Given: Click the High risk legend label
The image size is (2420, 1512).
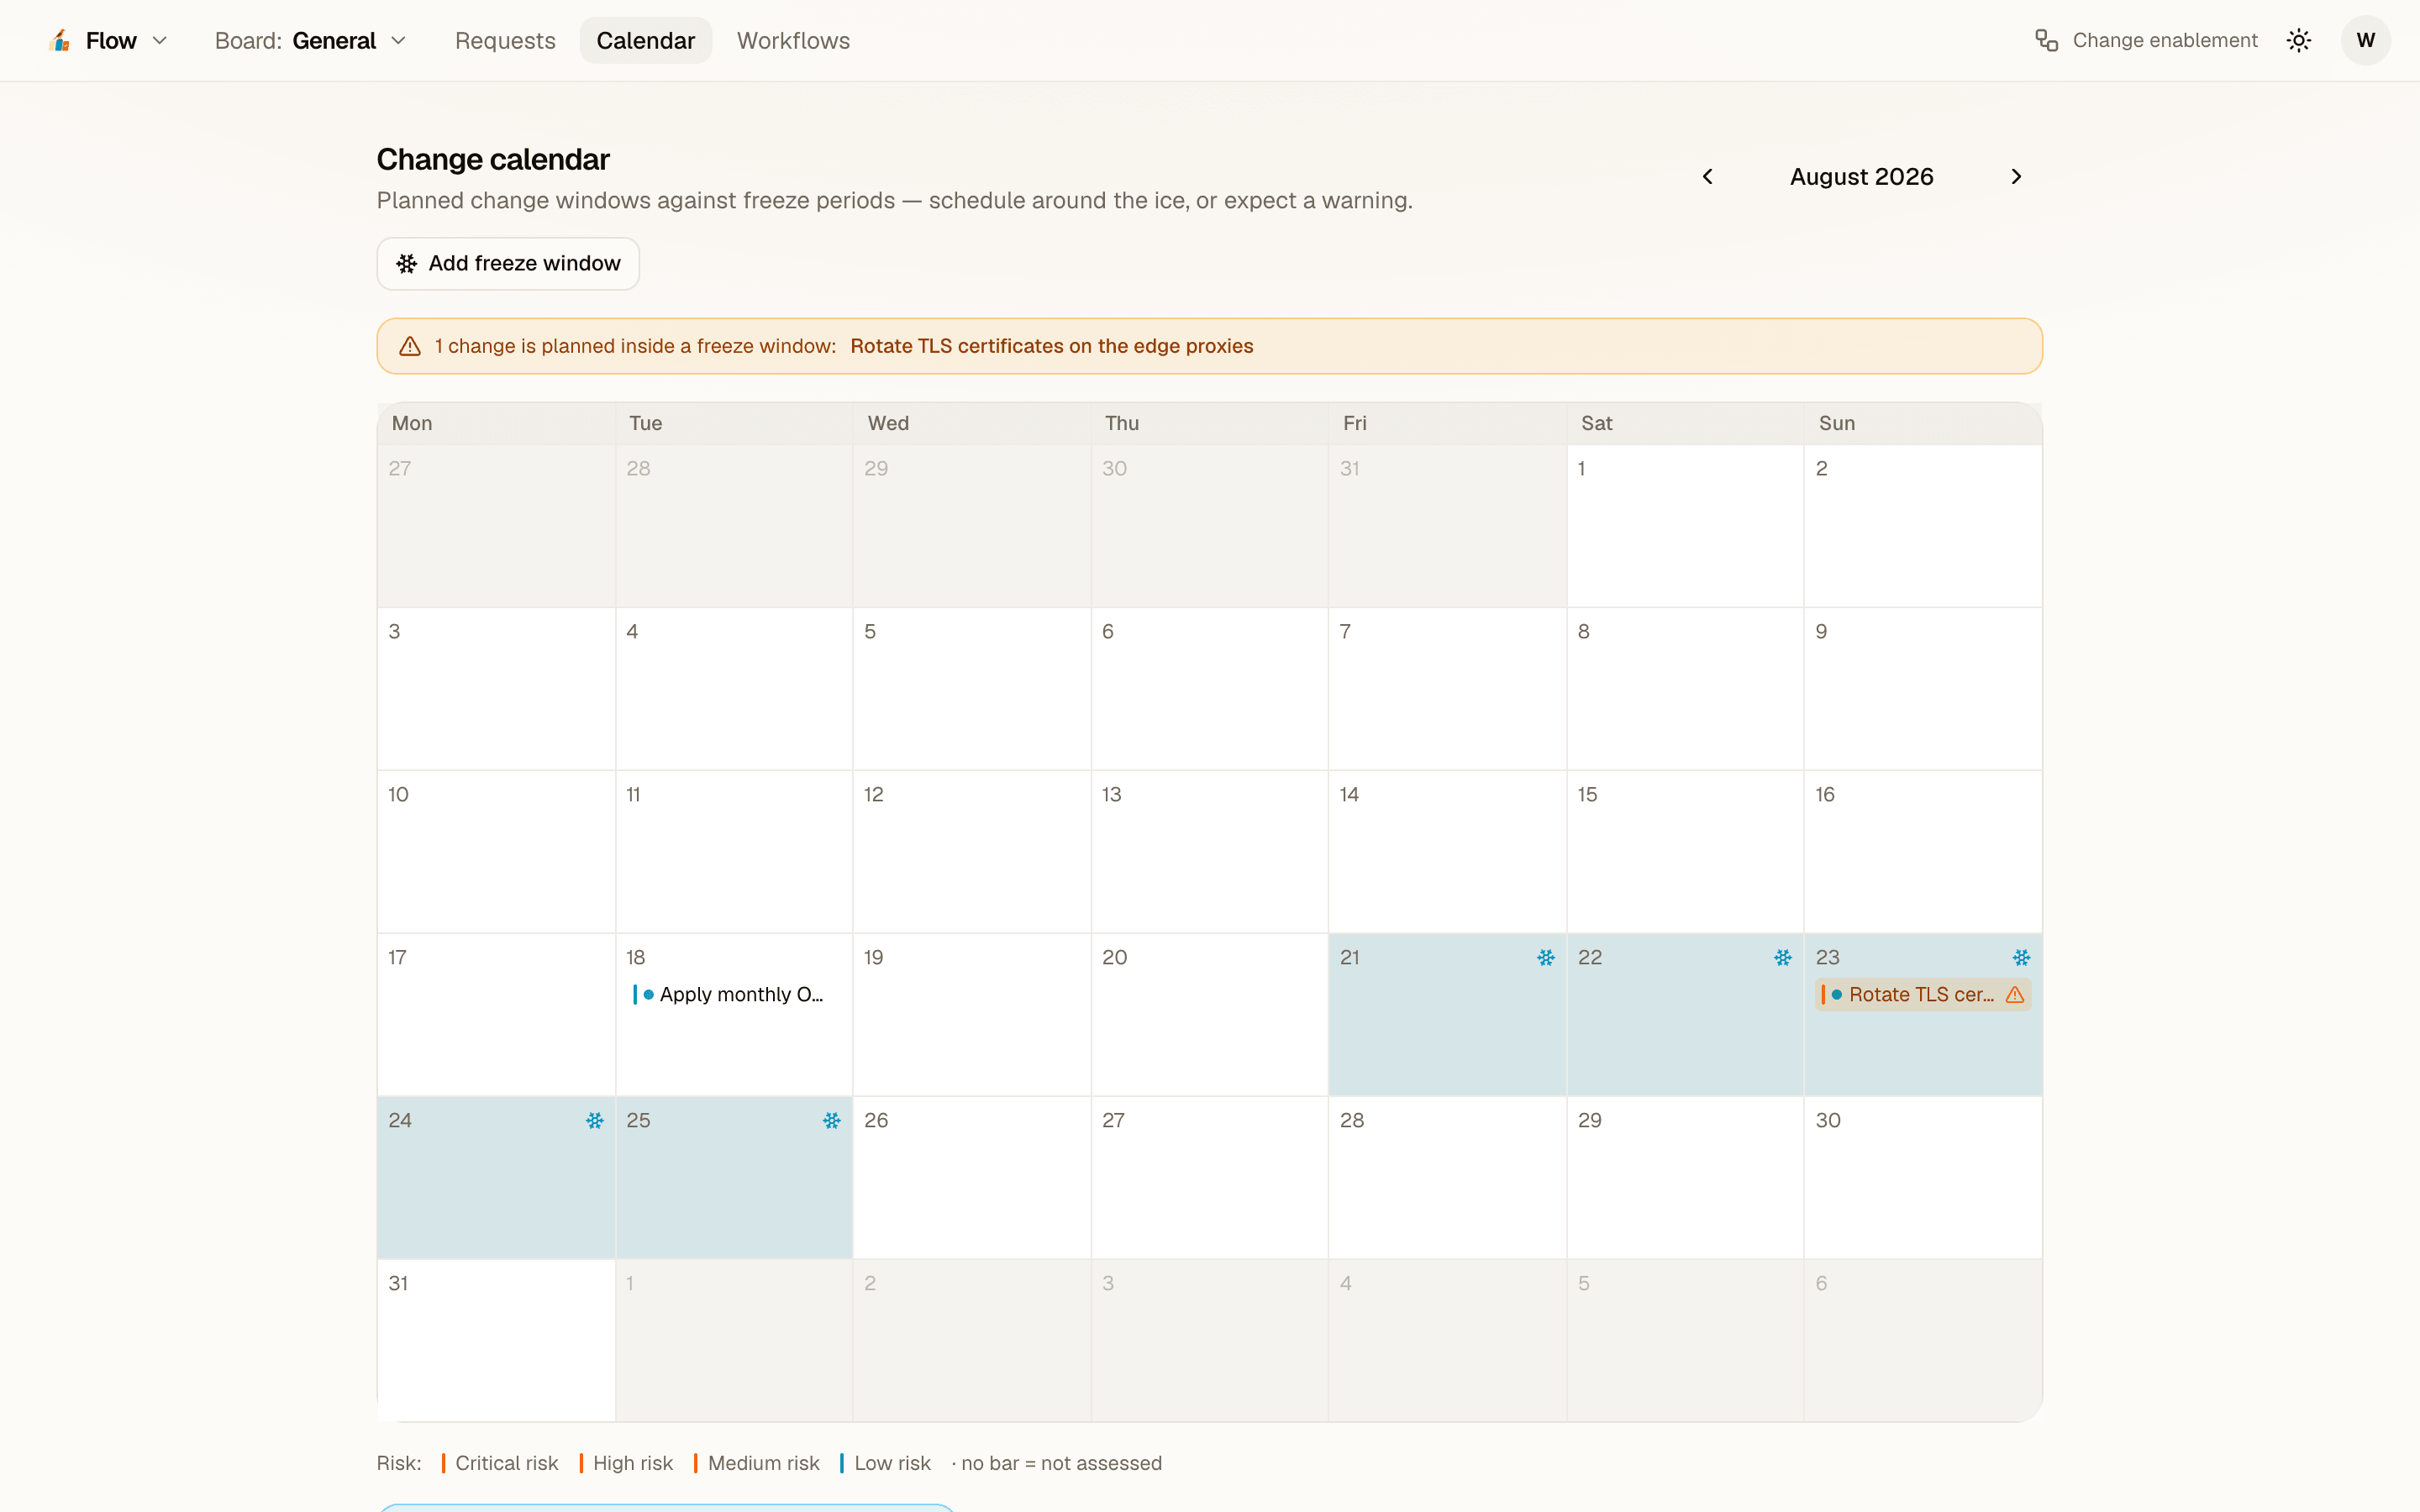Looking at the screenshot, I should (x=633, y=1464).
